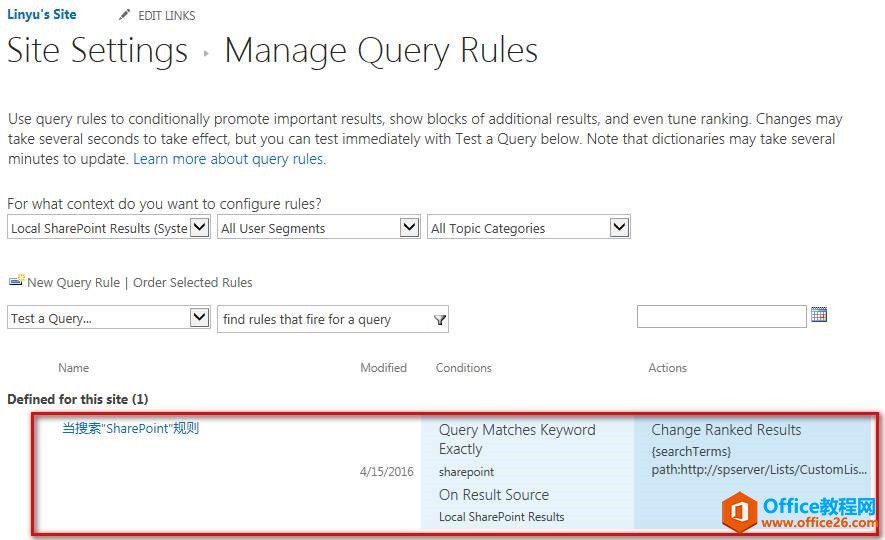Screen dimensions: 885x540
Task: Click the Conditions column header
Action: (x=463, y=368)
